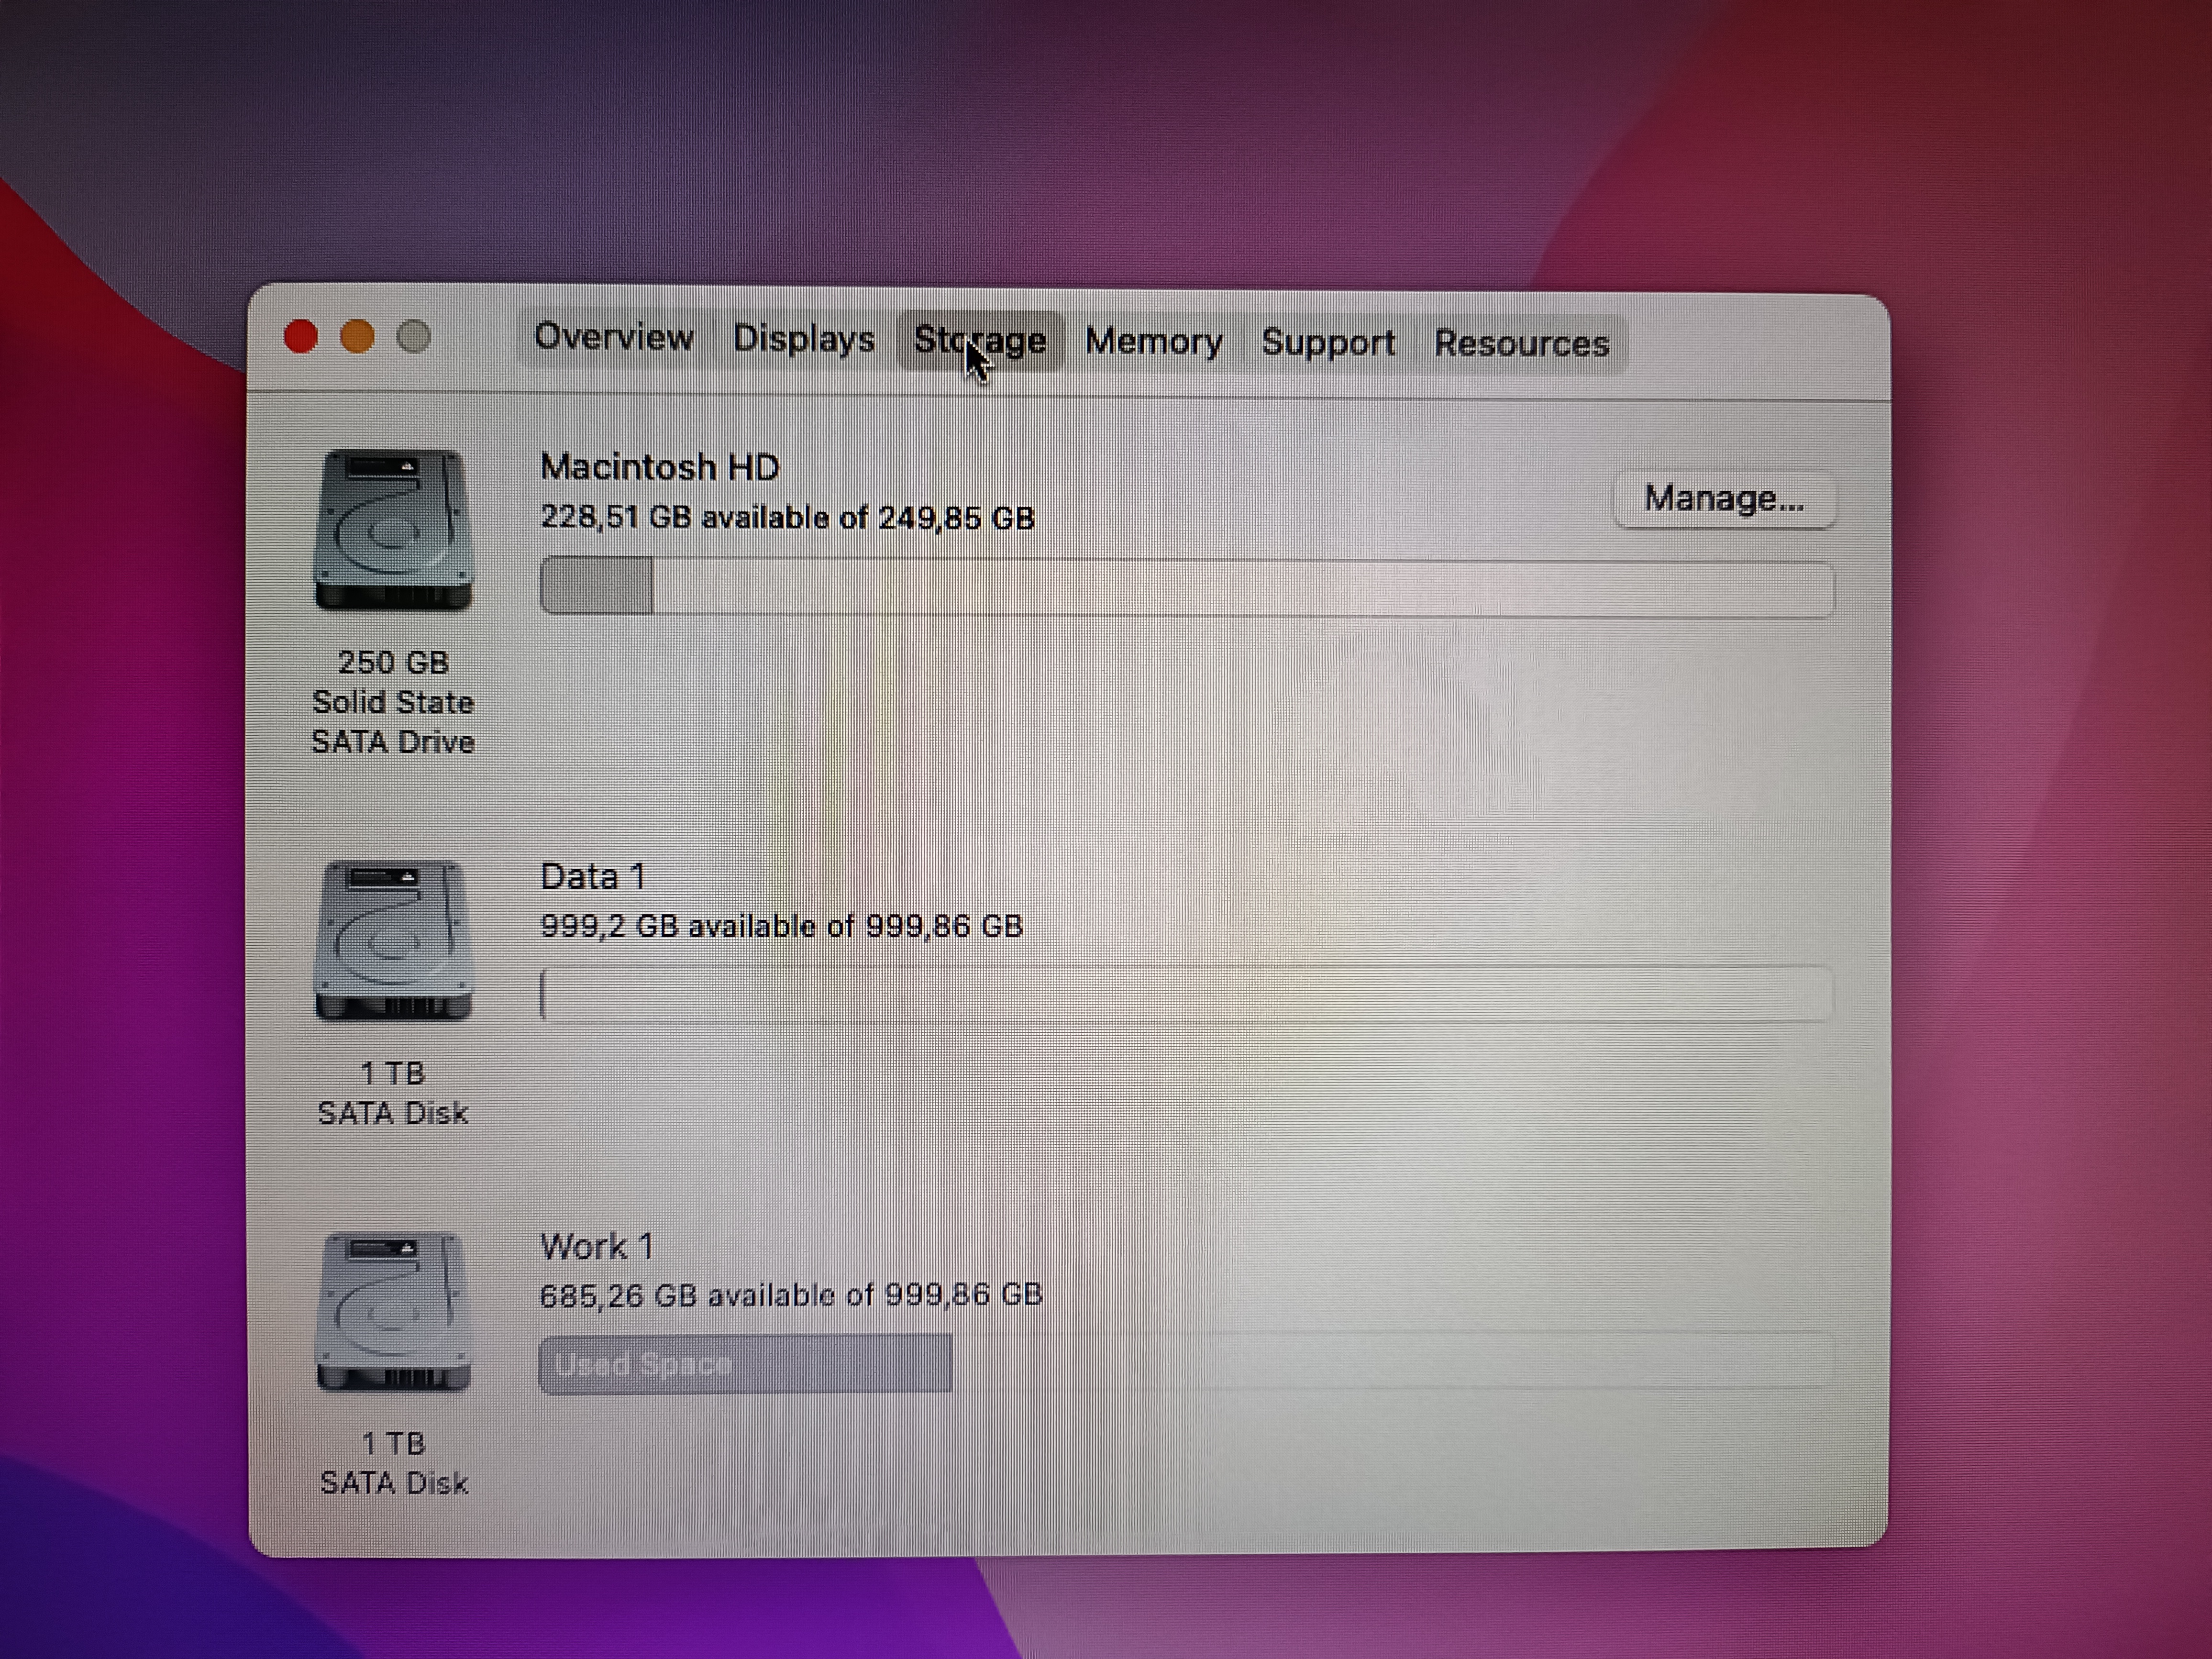Click the '250 GB Solid State SATA Drive' label

click(x=393, y=702)
